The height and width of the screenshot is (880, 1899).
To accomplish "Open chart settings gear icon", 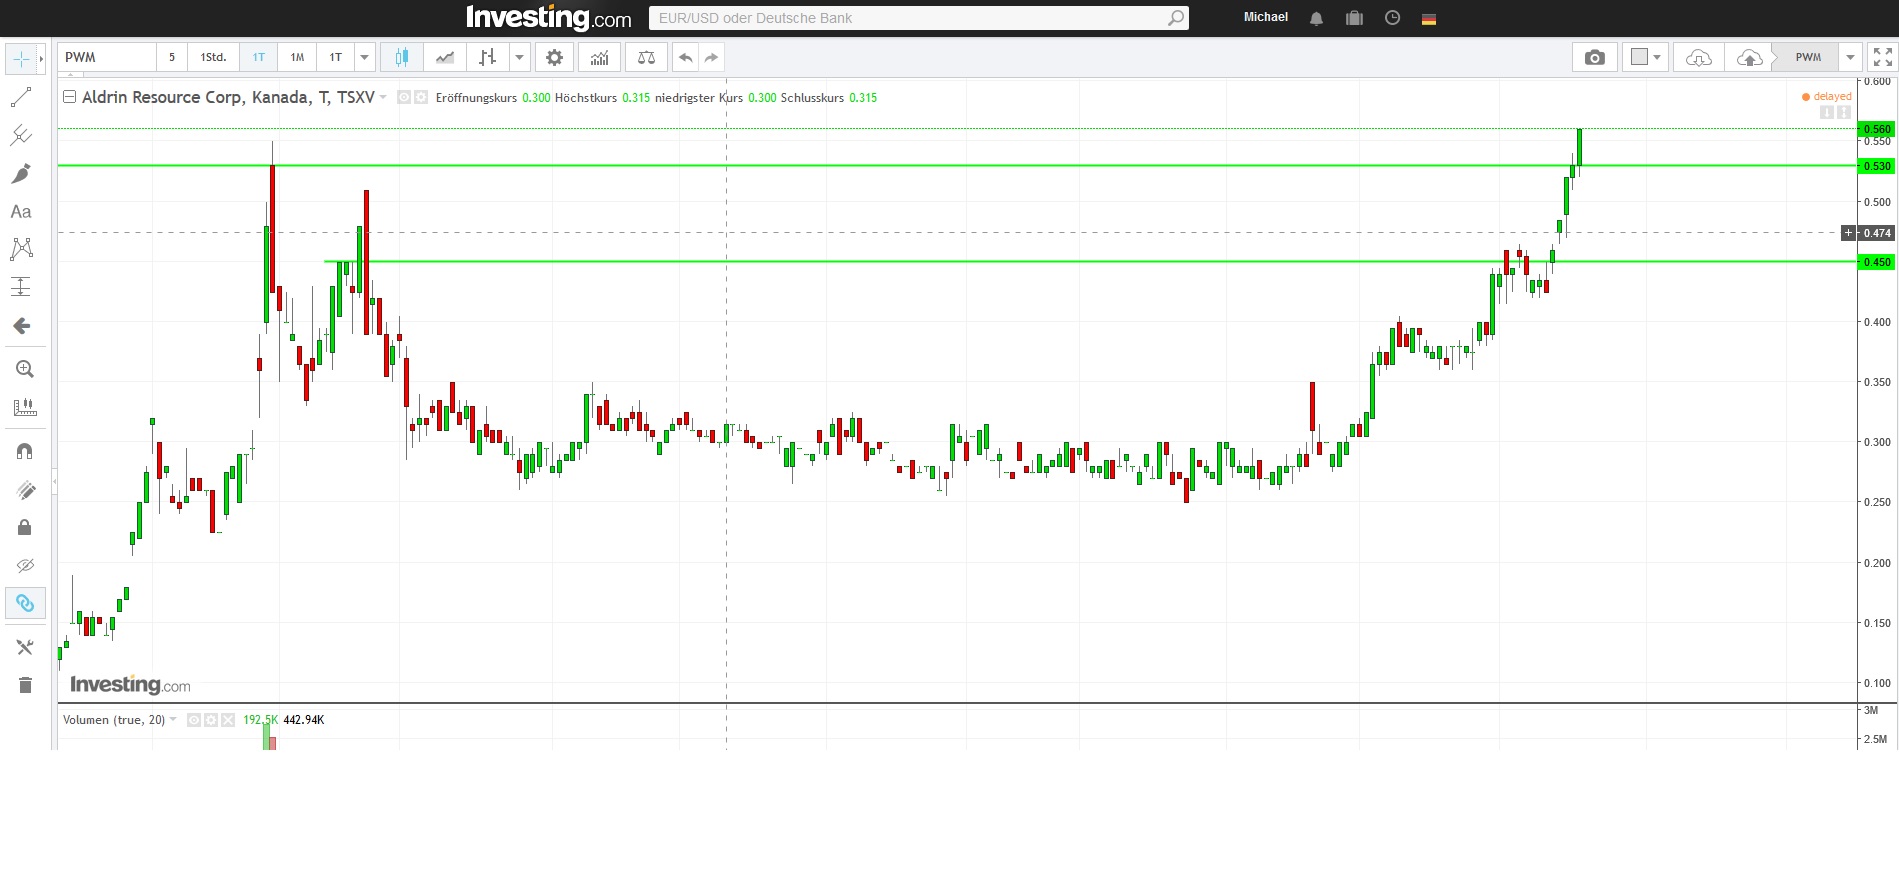I will pos(554,58).
